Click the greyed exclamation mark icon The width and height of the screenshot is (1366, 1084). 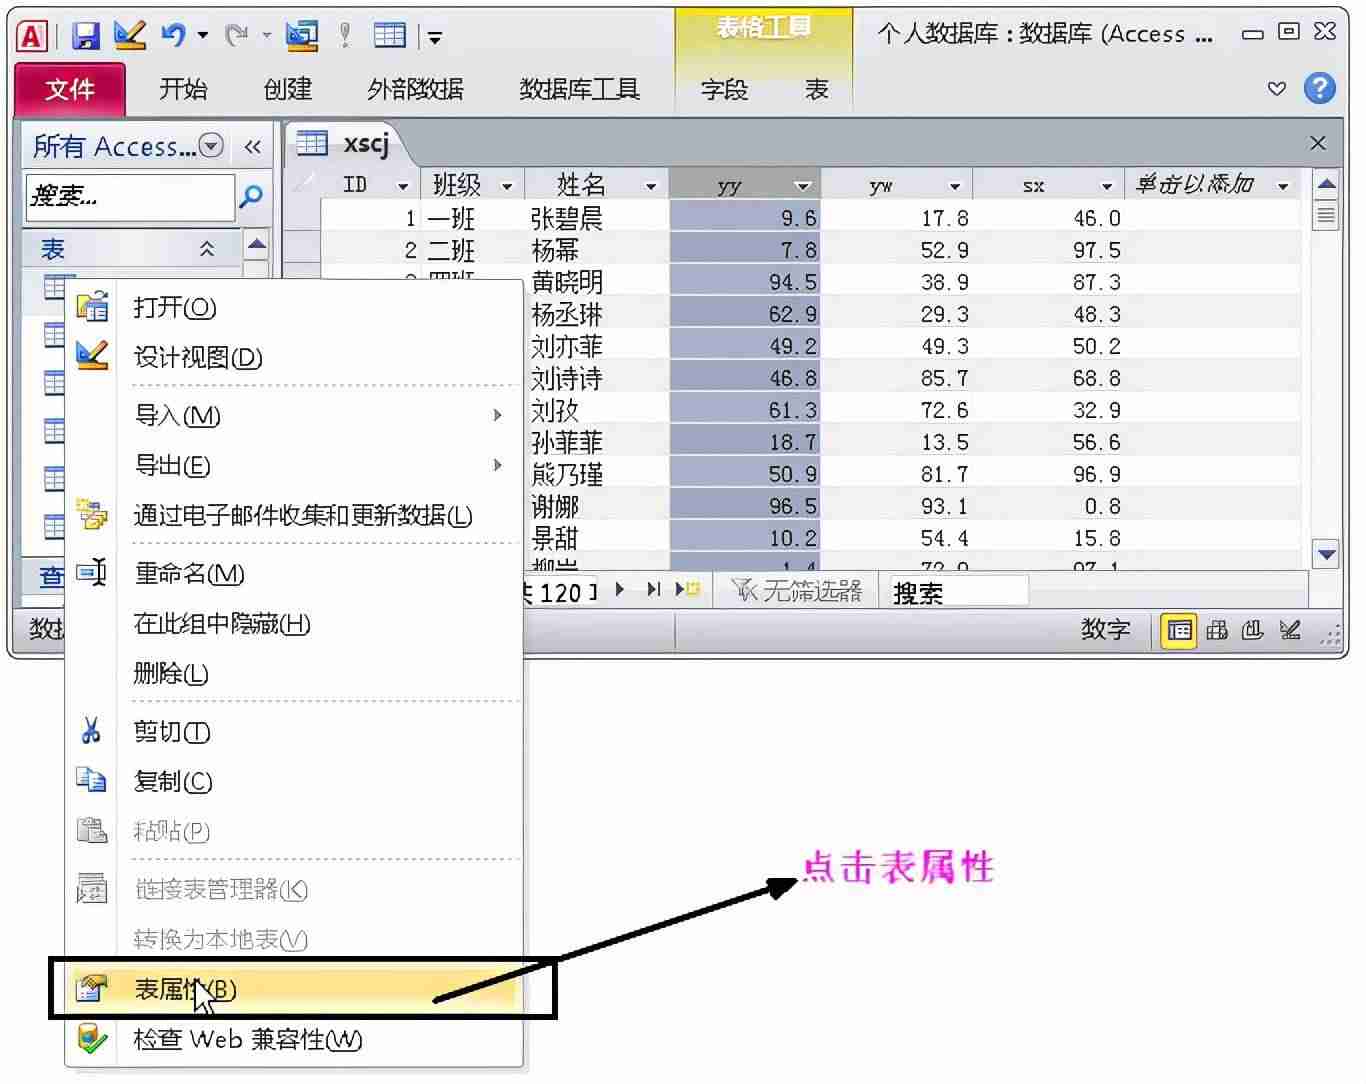click(x=345, y=36)
